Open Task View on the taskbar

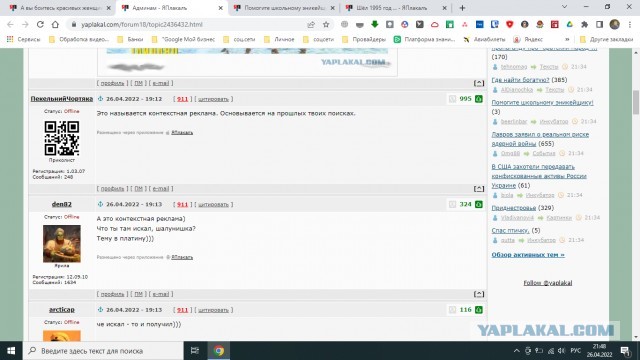click(x=195, y=351)
